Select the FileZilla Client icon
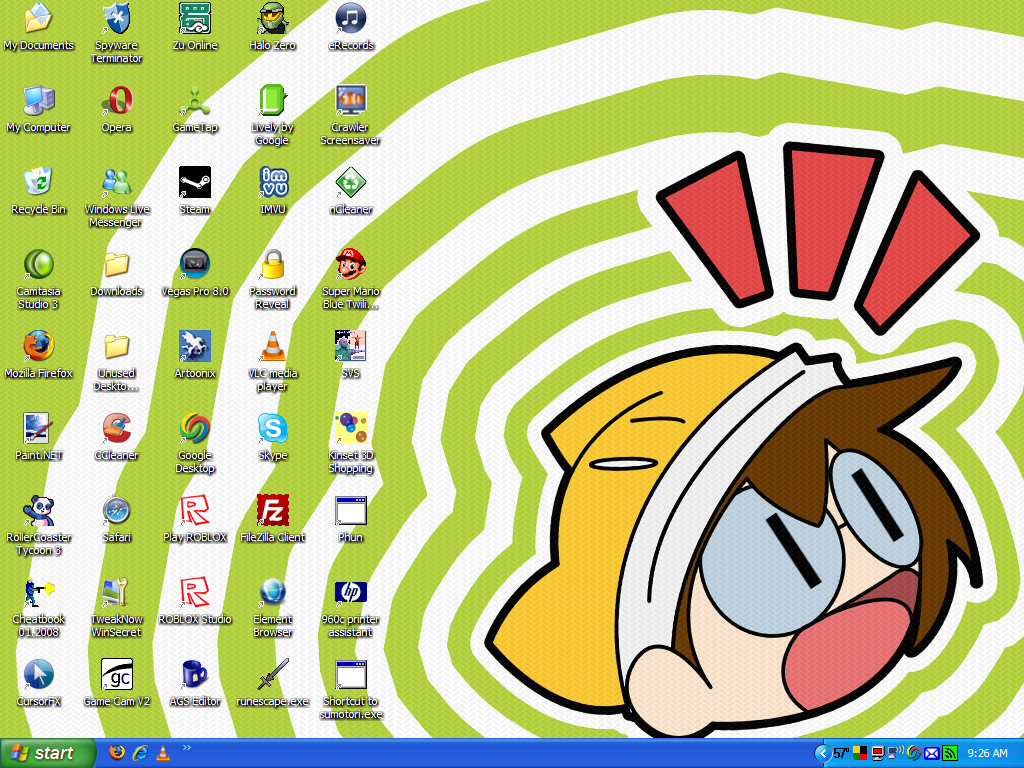The width and height of the screenshot is (1024, 768). [x=272, y=510]
